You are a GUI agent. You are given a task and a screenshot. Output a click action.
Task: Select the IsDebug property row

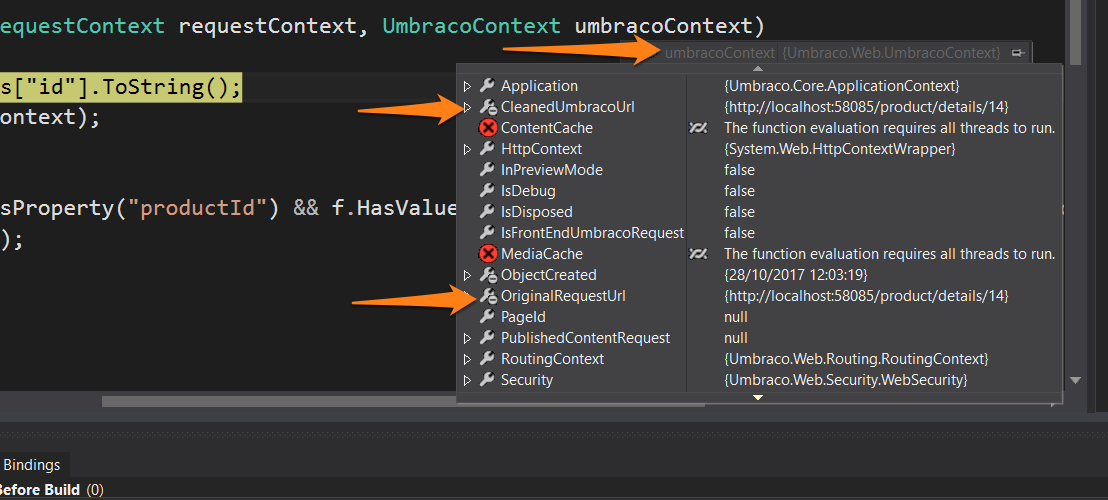click(x=528, y=191)
